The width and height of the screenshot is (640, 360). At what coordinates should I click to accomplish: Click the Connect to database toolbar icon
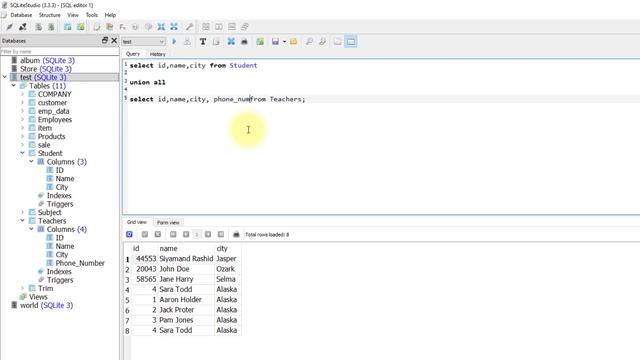pyautogui.click(x=9, y=27)
